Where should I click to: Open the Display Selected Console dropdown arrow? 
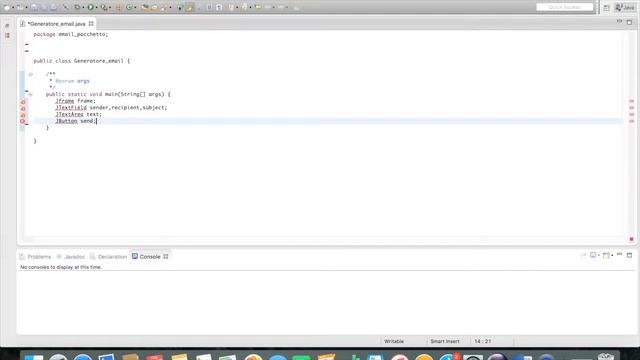coord(599,256)
